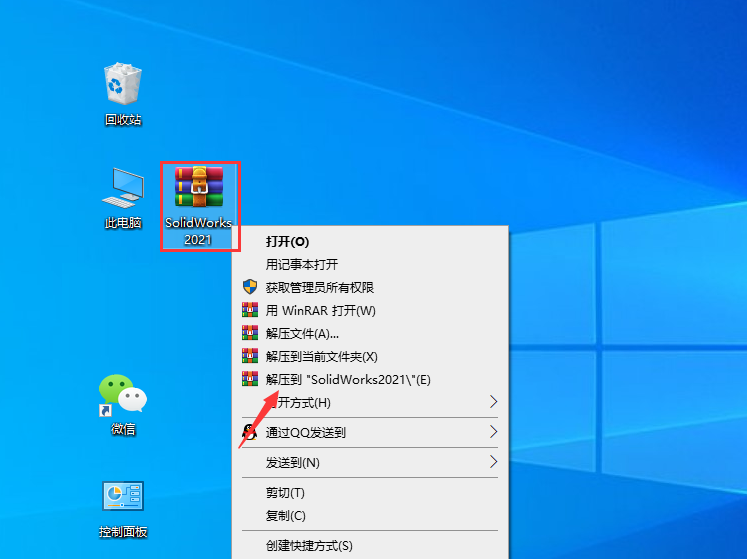This screenshot has width=747, height=559.
Task: Click the QQ penguin icon in menu
Action: 249,432
